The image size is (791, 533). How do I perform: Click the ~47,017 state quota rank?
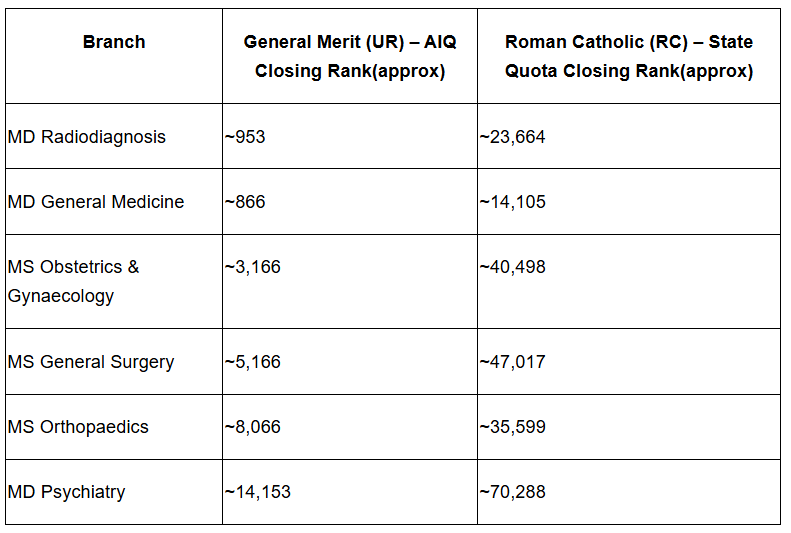pyautogui.click(x=513, y=362)
